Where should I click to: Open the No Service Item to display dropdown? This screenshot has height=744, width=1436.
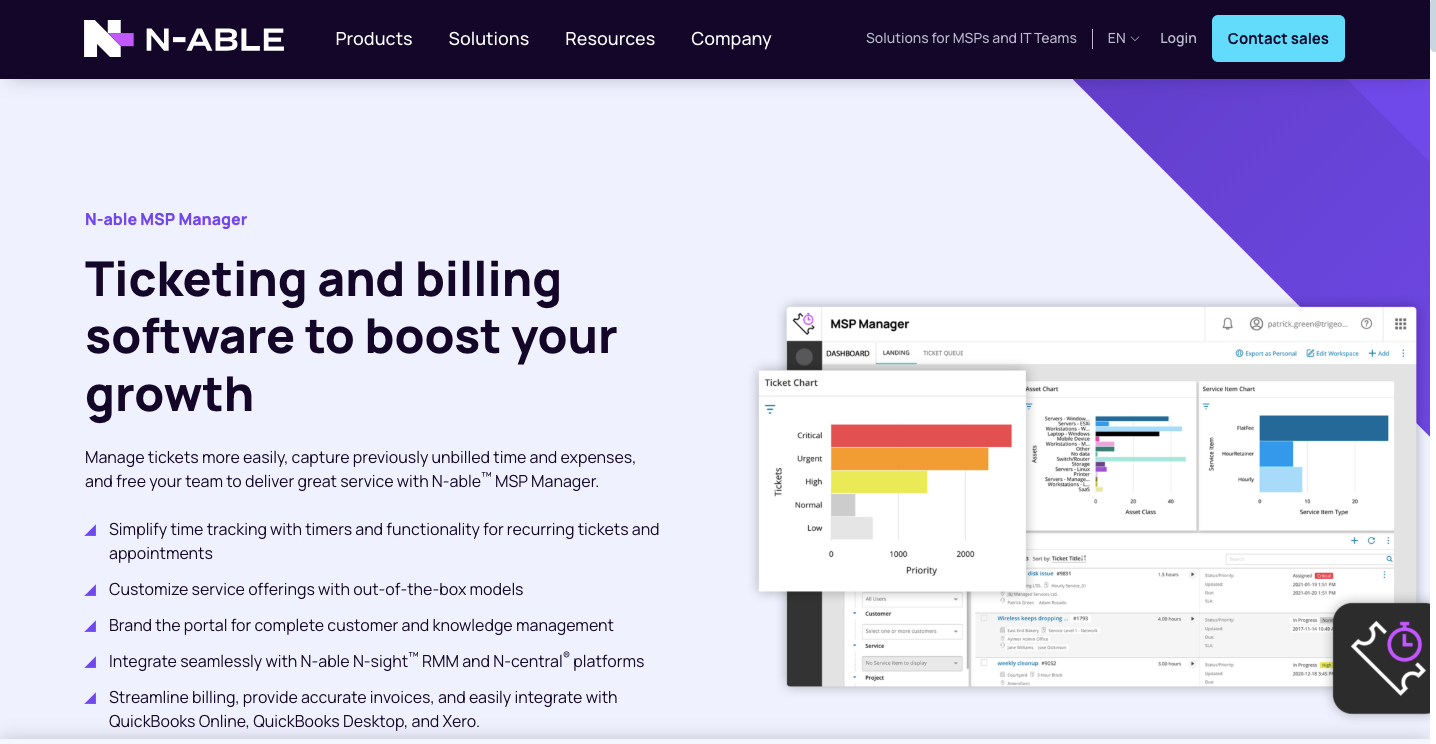coord(912,663)
